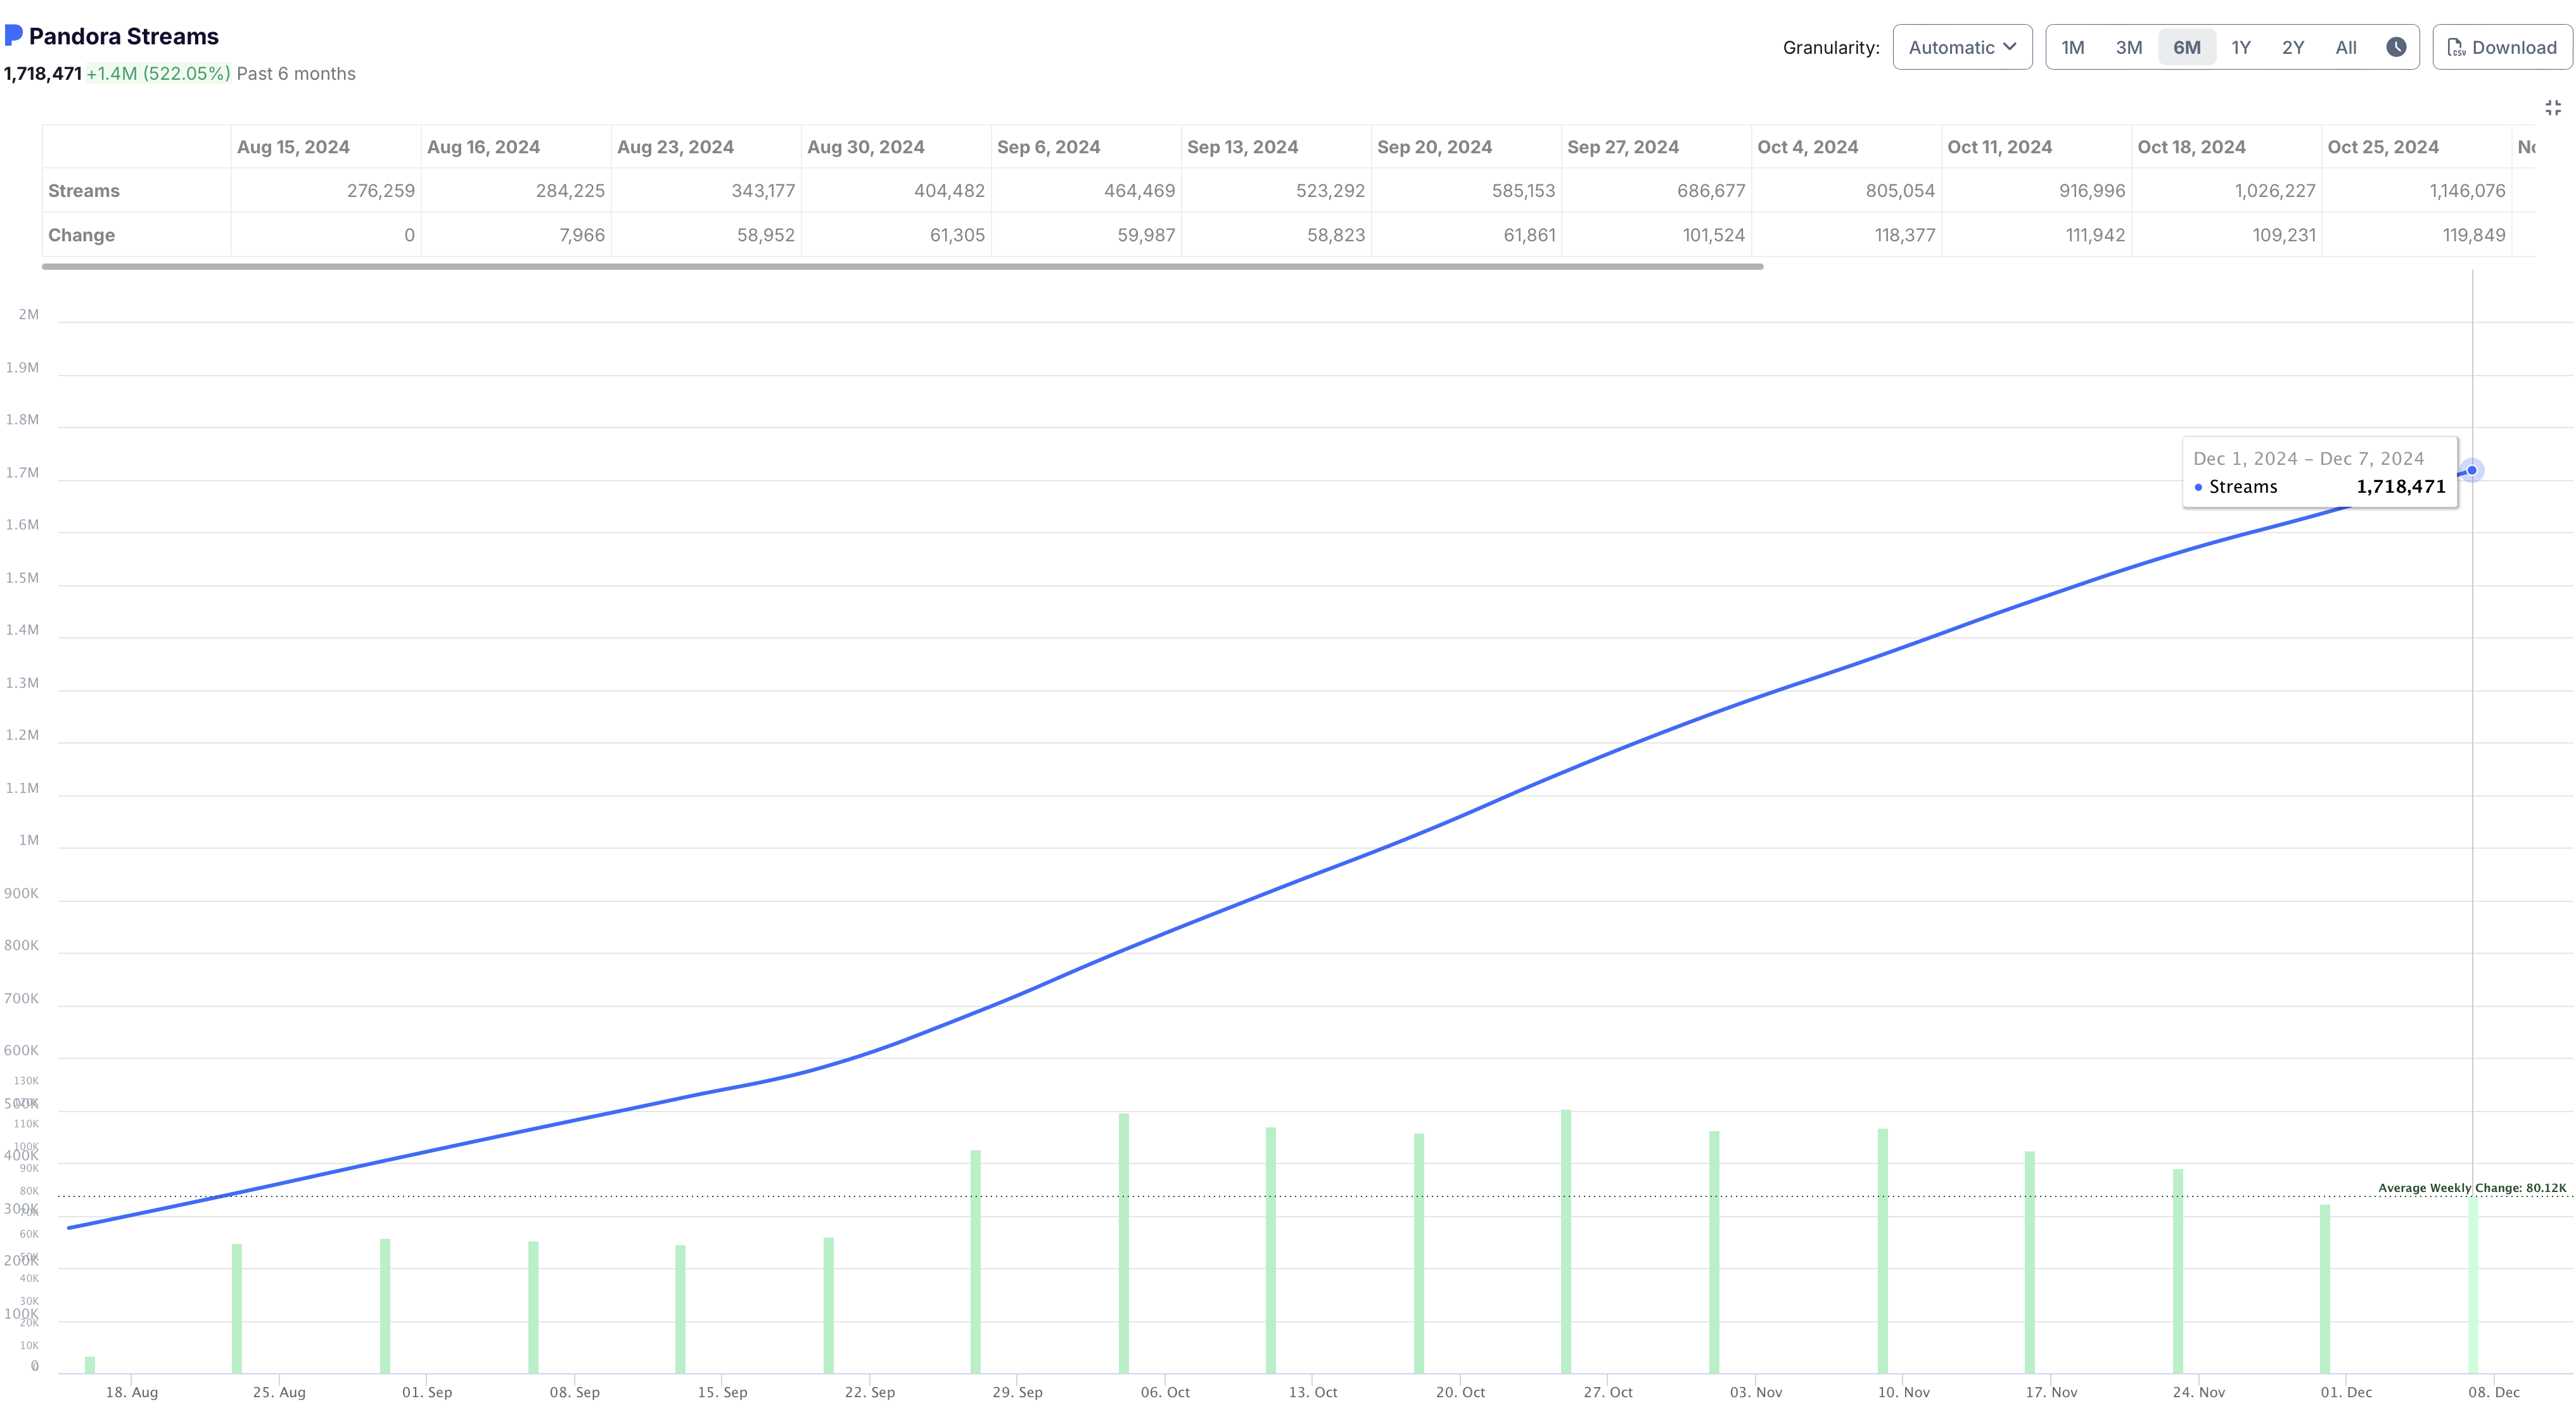Select the 2Y time range
The image size is (2576, 1420).
click(x=2293, y=47)
